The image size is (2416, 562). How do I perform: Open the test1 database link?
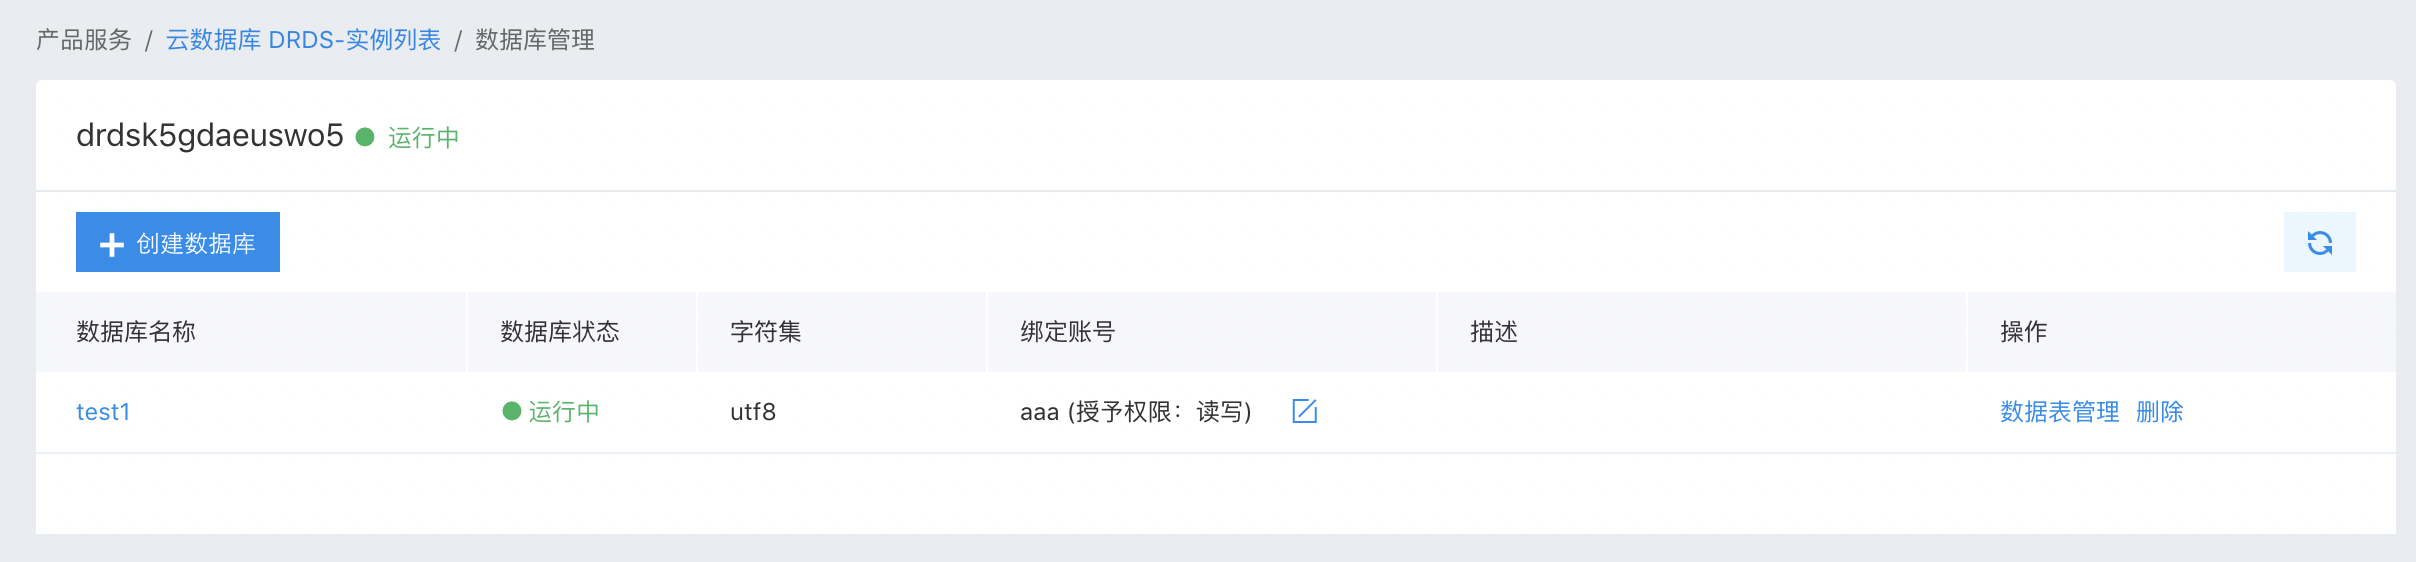[103, 412]
